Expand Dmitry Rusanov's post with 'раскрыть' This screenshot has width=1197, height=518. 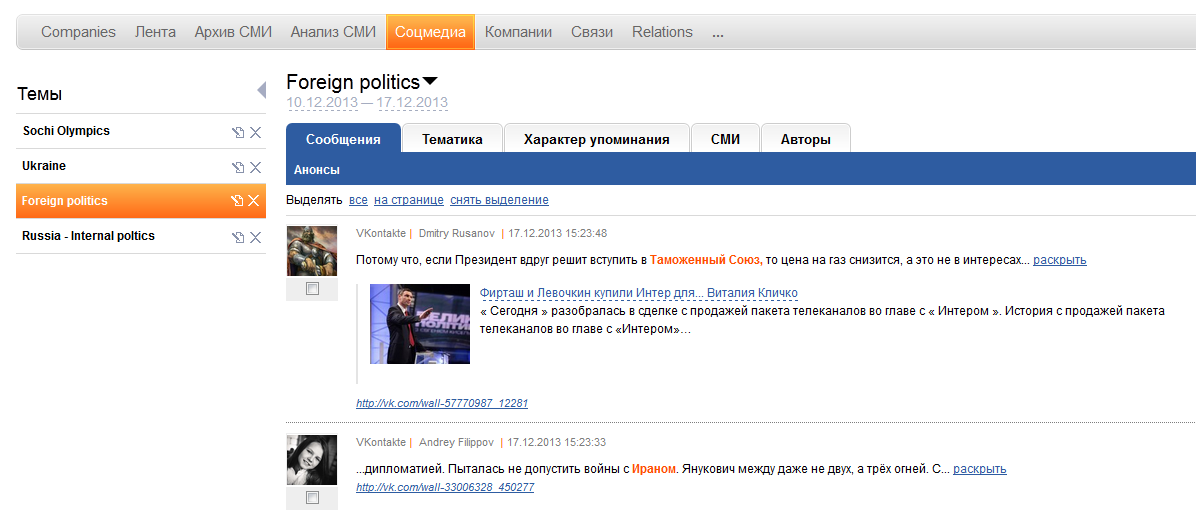pos(1060,260)
